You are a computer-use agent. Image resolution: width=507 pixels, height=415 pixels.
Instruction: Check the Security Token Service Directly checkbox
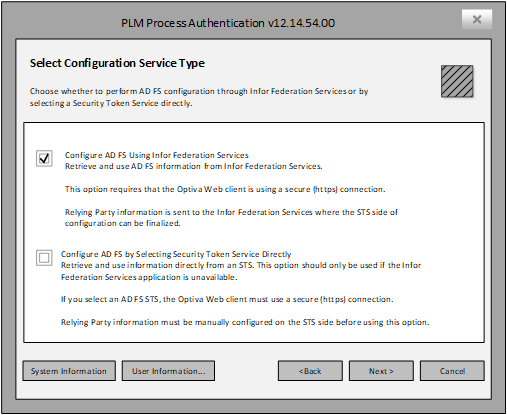pyautogui.click(x=44, y=258)
